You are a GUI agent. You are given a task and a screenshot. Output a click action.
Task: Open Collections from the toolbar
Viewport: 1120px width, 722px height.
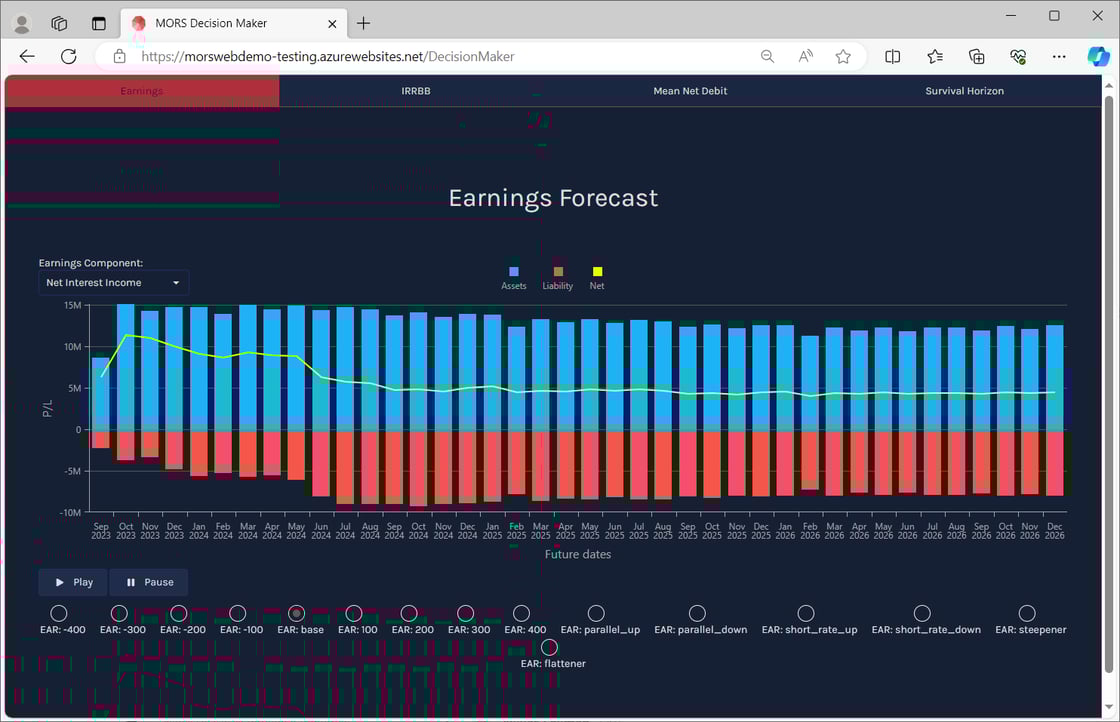point(977,56)
